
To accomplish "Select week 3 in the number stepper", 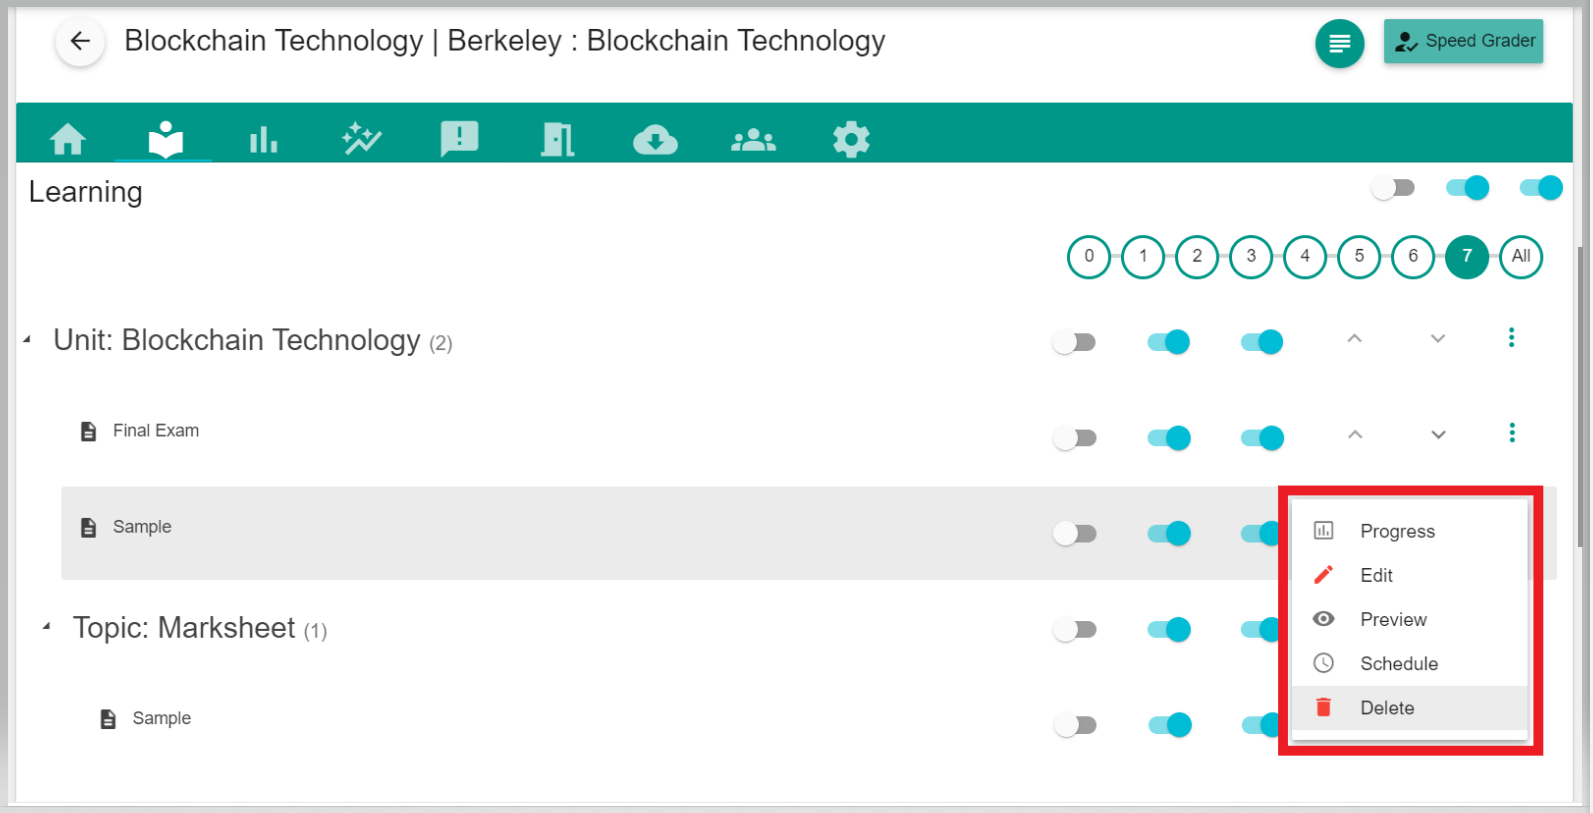I will pyautogui.click(x=1251, y=257).
